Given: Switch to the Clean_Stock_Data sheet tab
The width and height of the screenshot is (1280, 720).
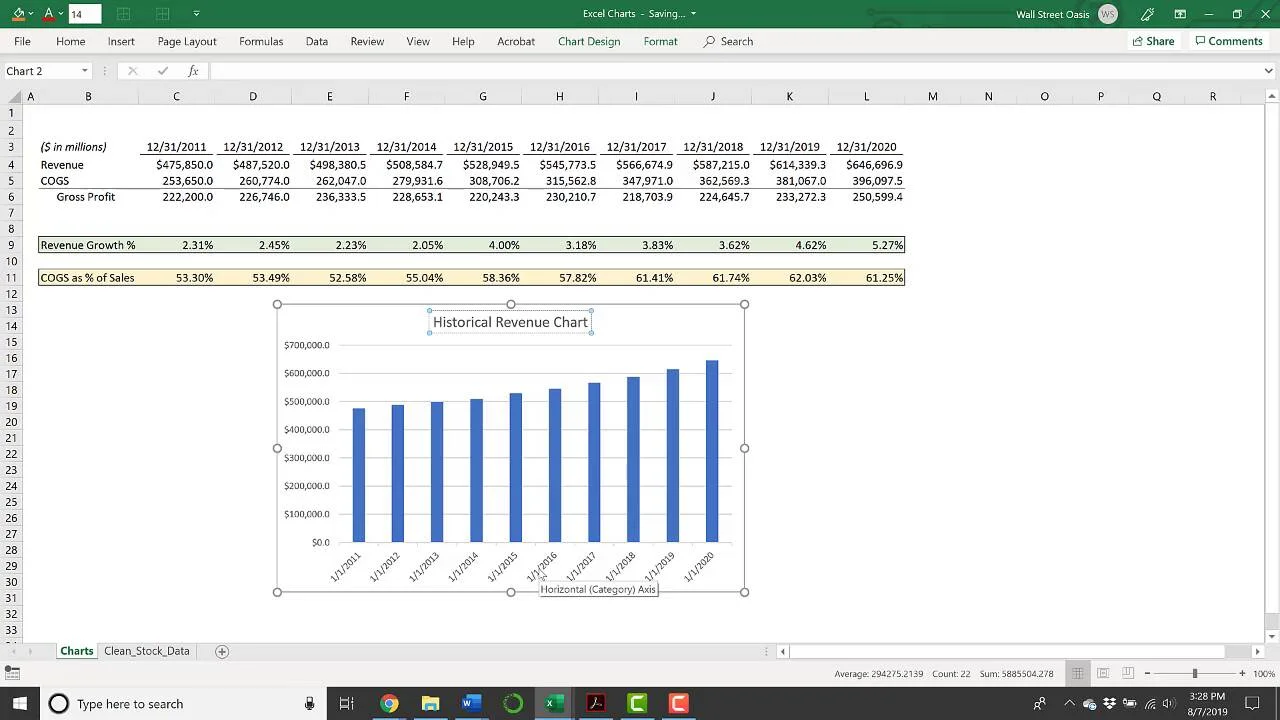Looking at the screenshot, I should 146,651.
